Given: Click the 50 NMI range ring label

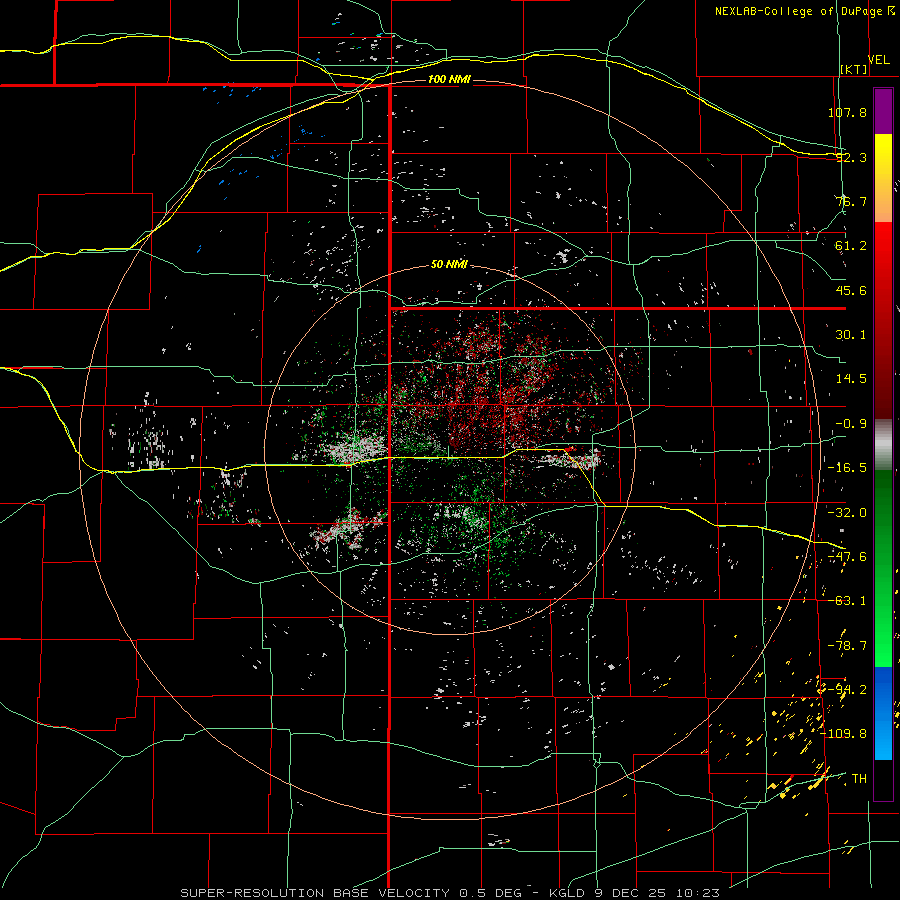Looking at the screenshot, I should point(449,265).
